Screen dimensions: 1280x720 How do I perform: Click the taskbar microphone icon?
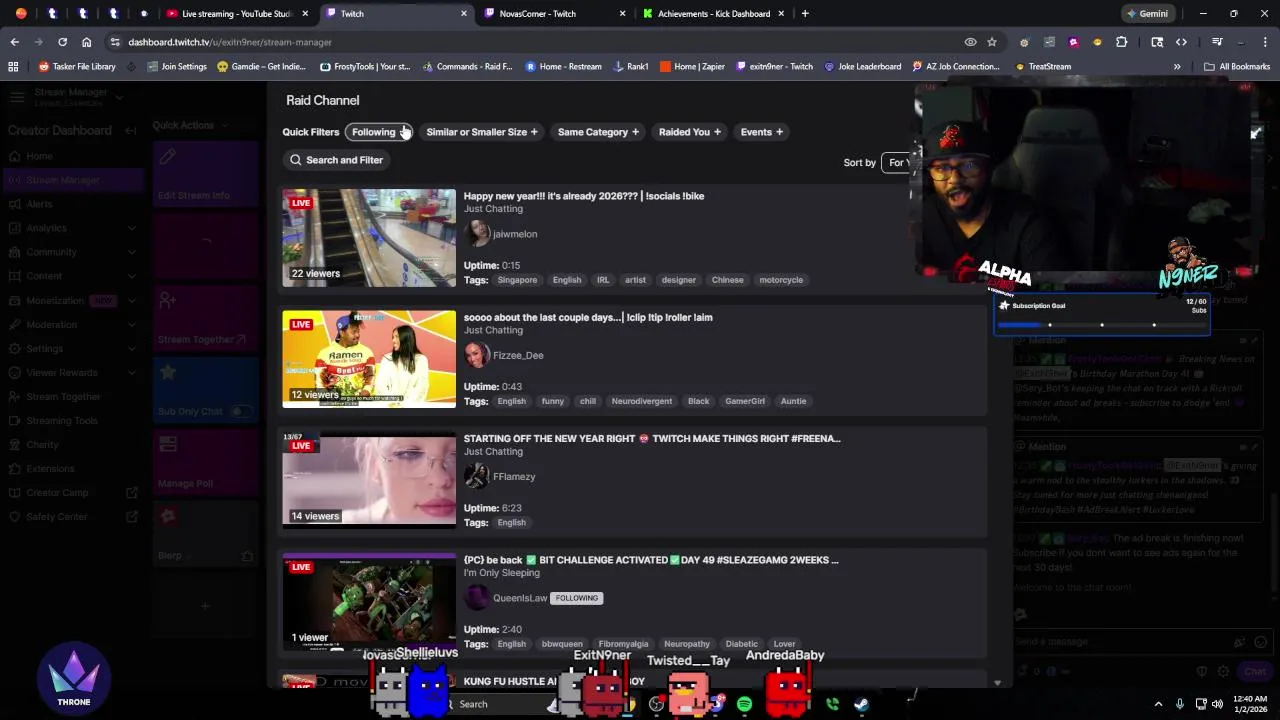pos(1180,704)
